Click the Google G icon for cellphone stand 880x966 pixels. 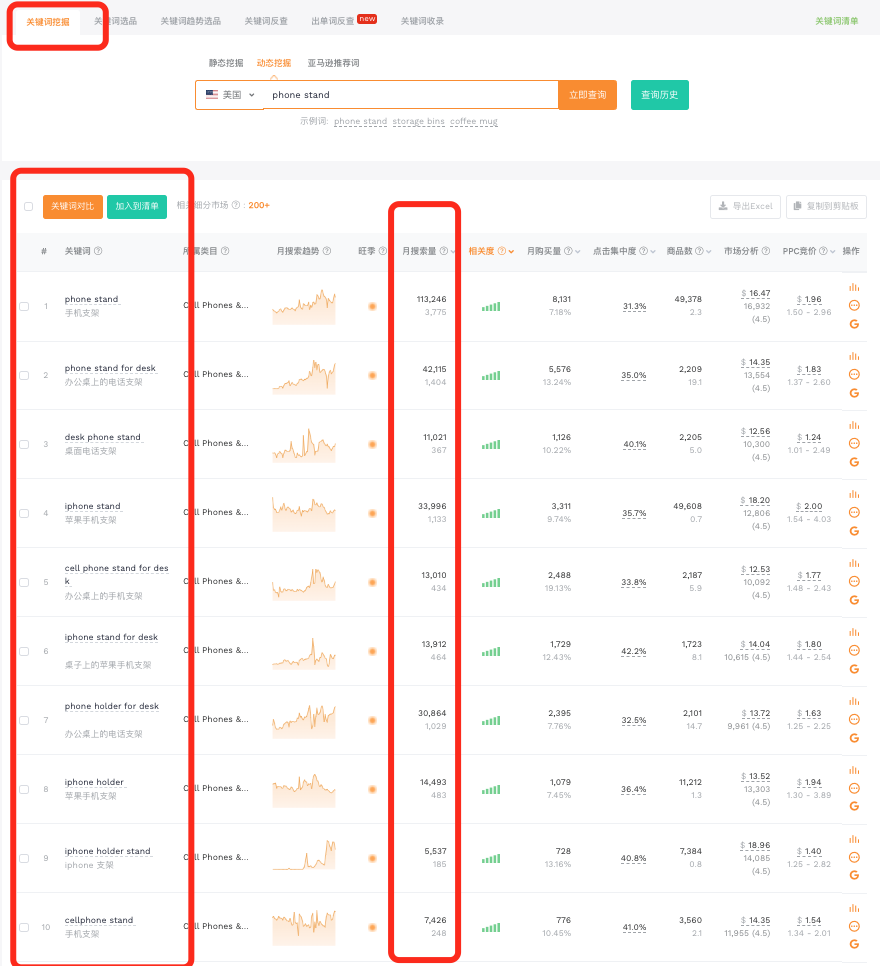[854, 944]
